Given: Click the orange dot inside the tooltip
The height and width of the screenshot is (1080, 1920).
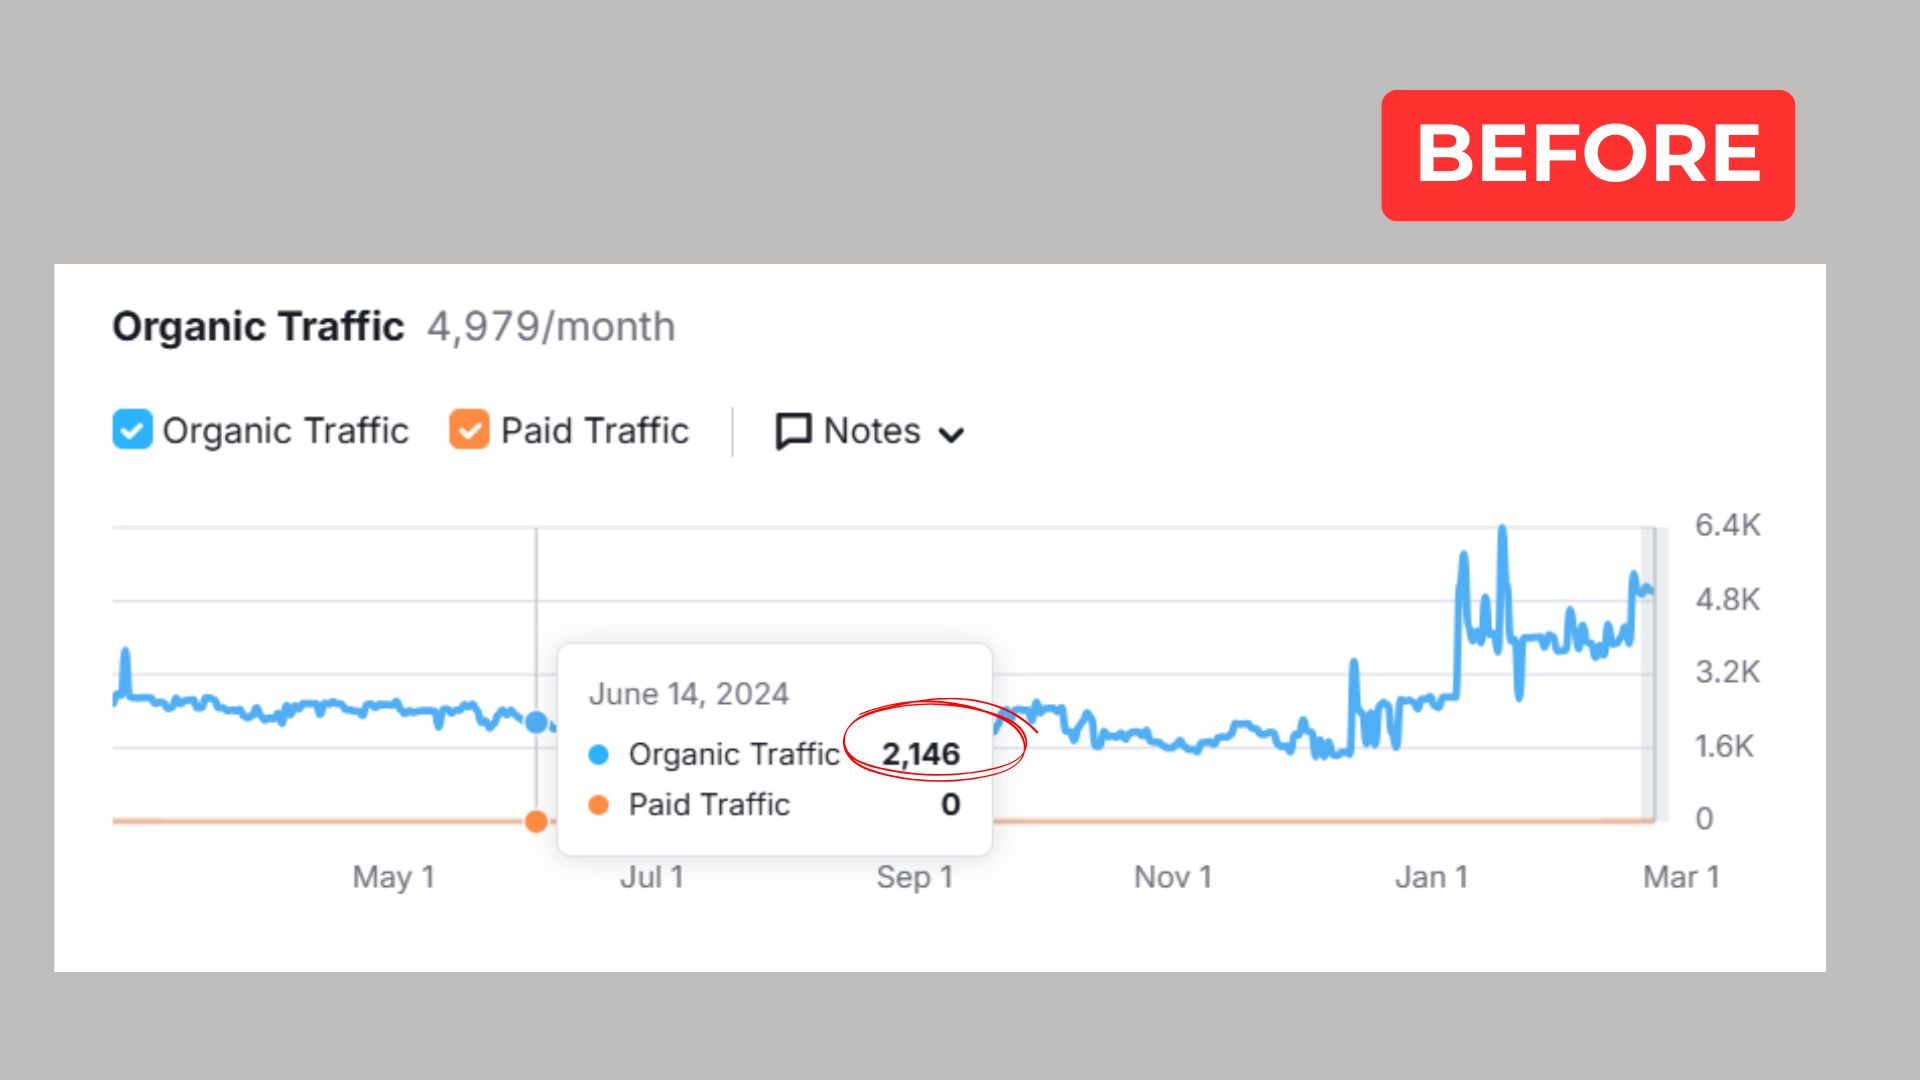Looking at the screenshot, I should pos(599,805).
